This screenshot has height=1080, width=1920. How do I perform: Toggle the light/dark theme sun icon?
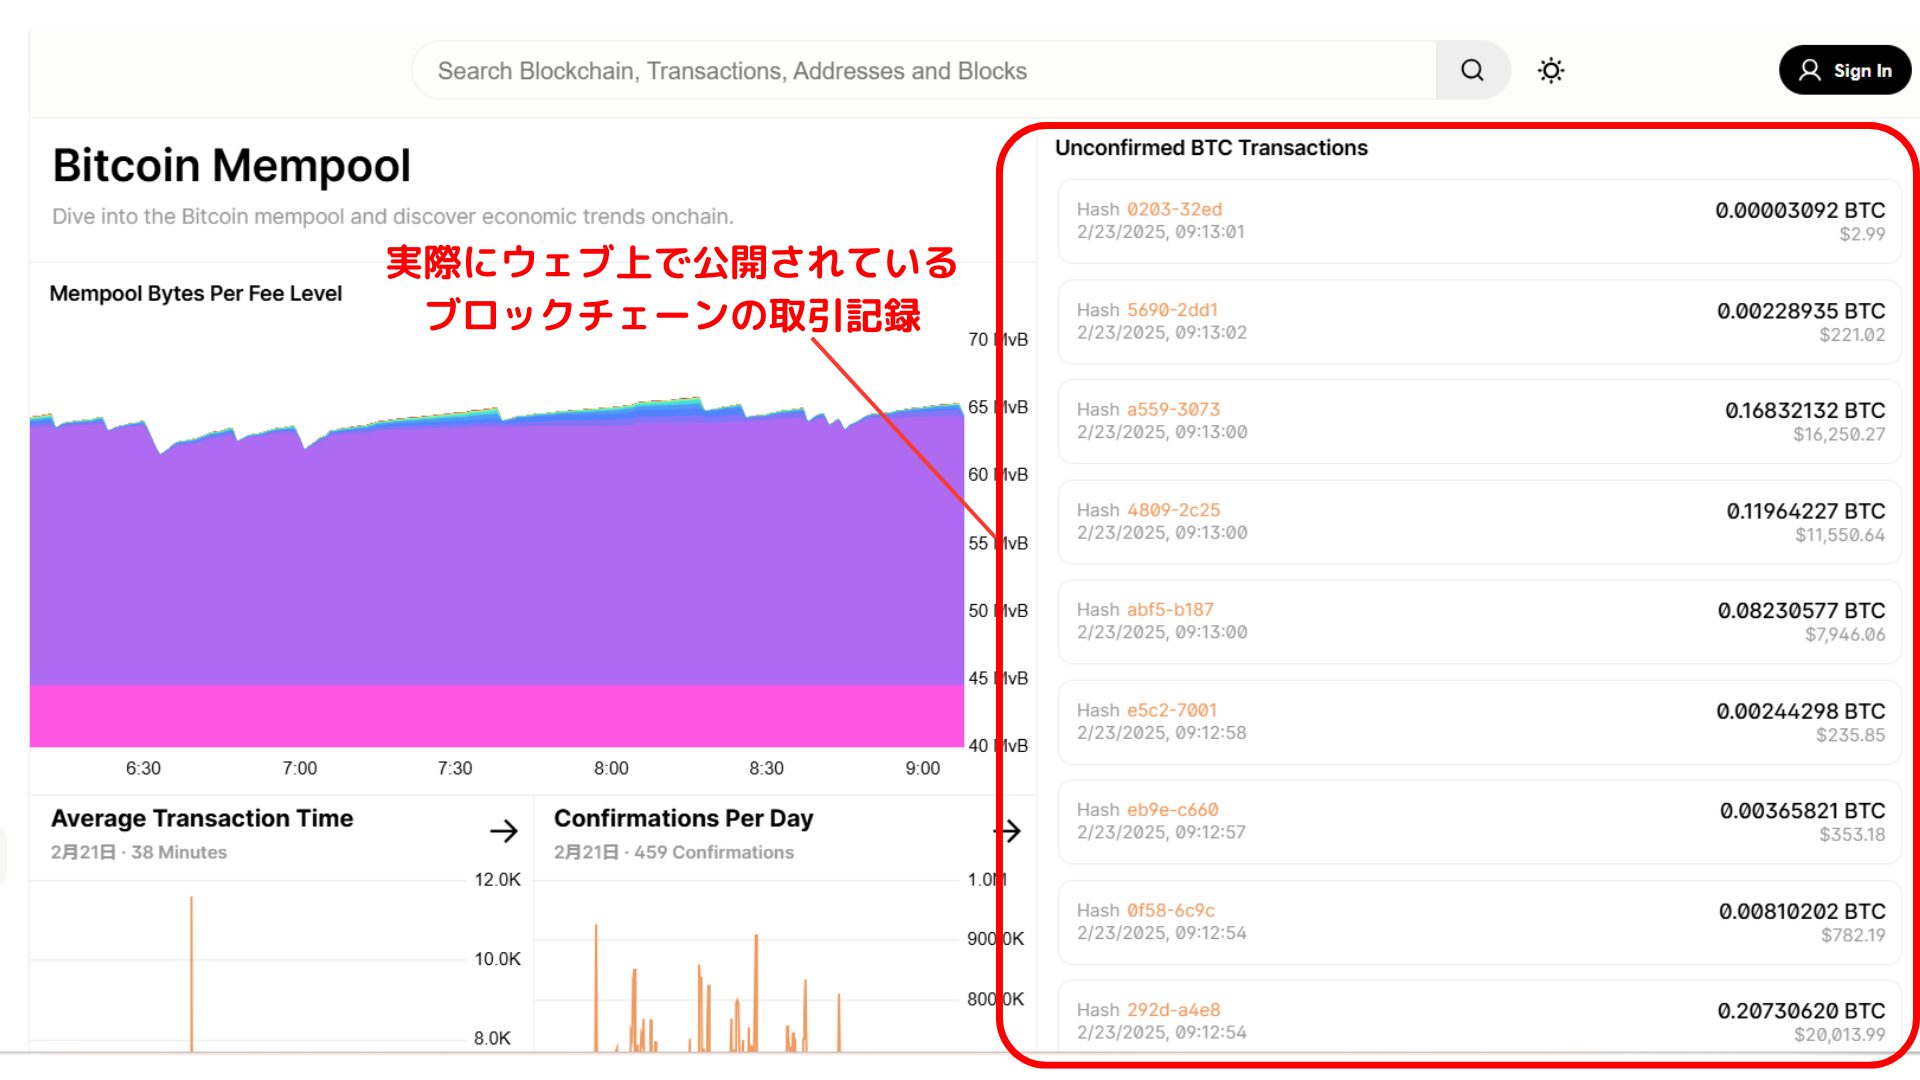coord(1551,70)
